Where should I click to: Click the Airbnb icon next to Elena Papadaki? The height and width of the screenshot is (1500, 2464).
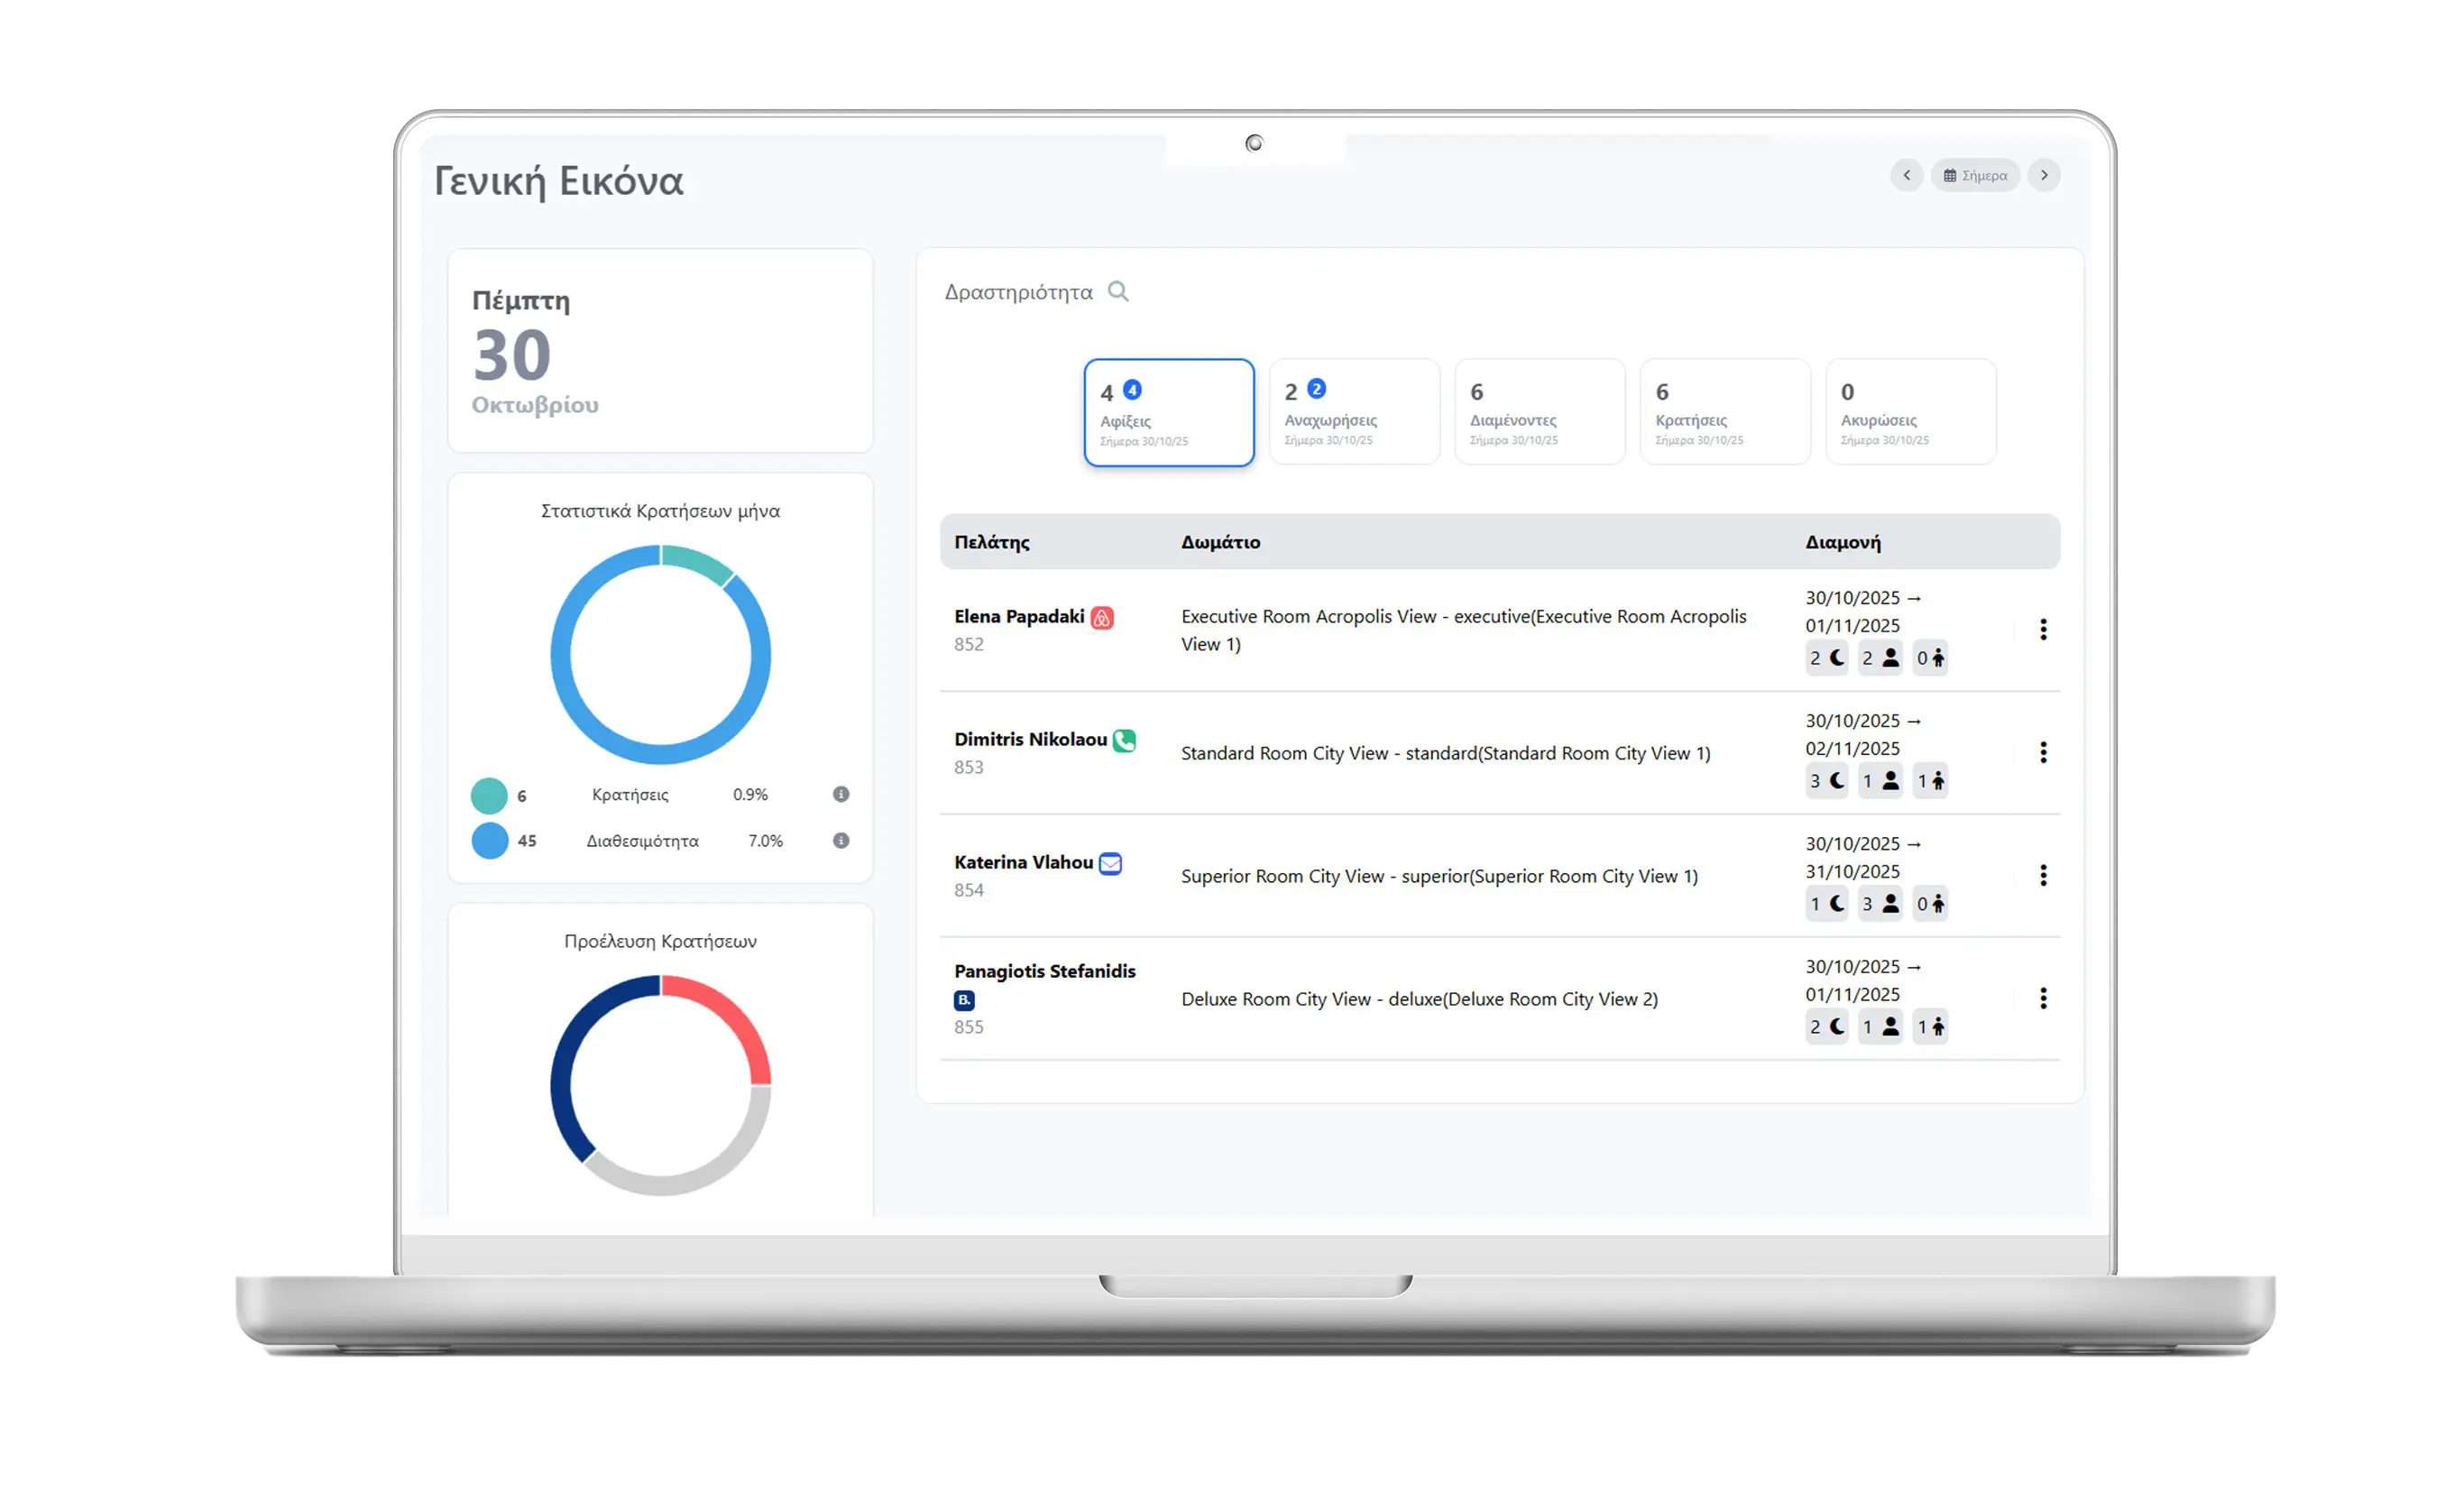click(1103, 617)
